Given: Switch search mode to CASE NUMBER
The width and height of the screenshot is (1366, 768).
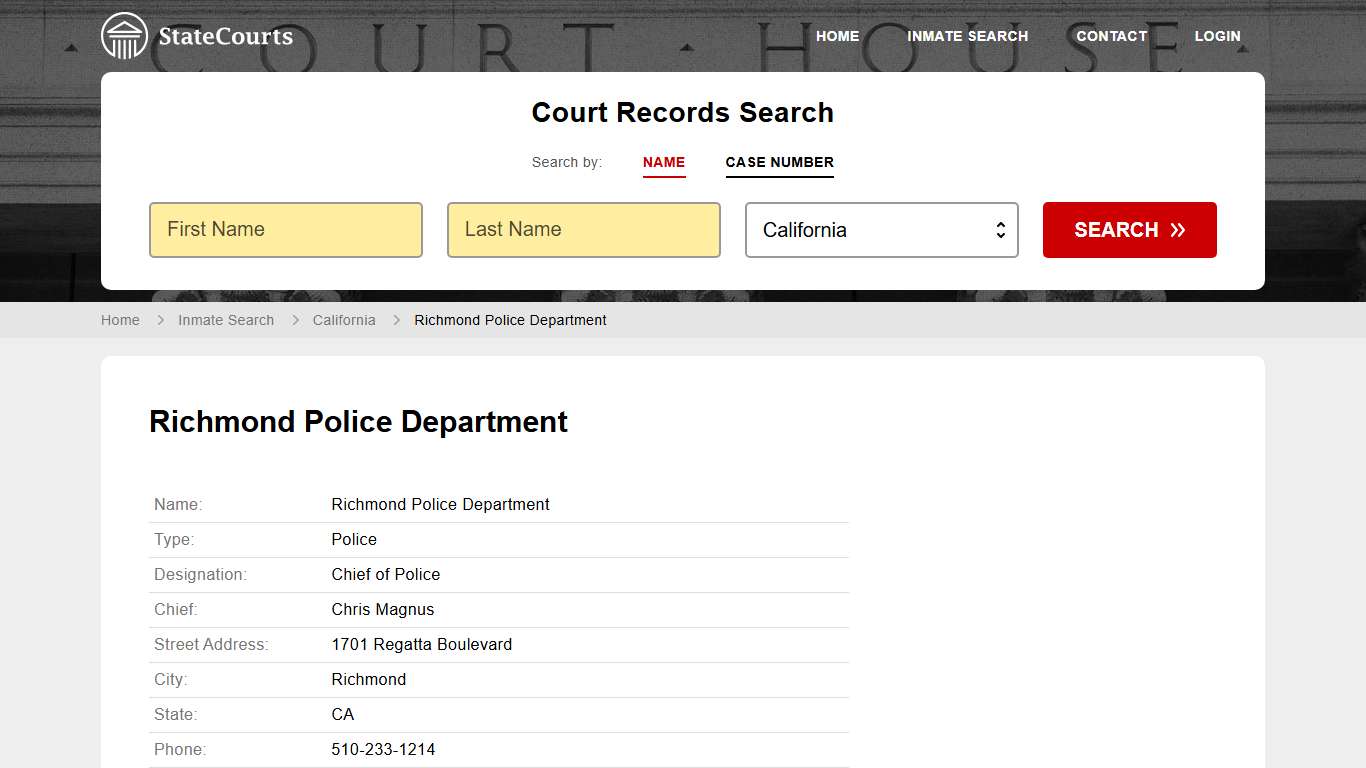Looking at the screenshot, I should [x=780, y=162].
